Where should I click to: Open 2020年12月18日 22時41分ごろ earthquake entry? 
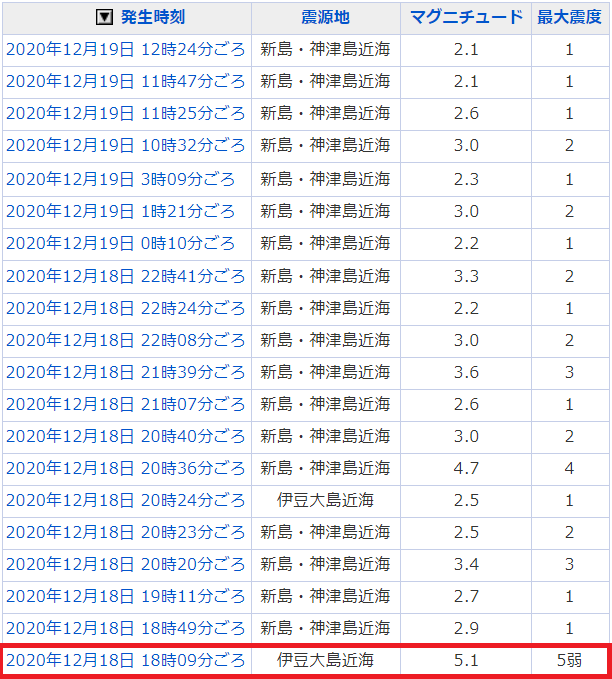[126, 276]
